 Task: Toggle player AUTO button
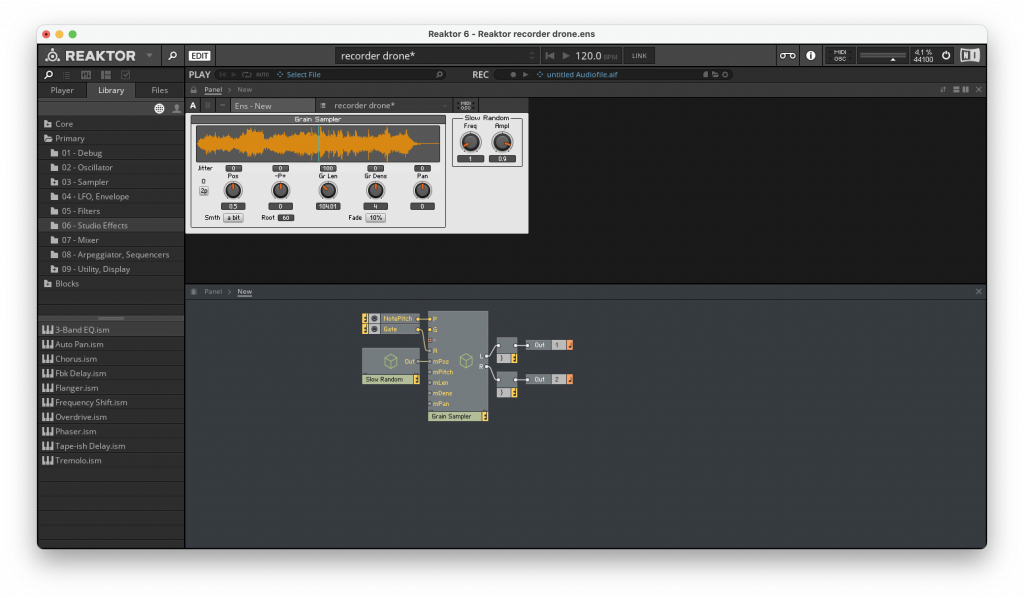pos(263,74)
